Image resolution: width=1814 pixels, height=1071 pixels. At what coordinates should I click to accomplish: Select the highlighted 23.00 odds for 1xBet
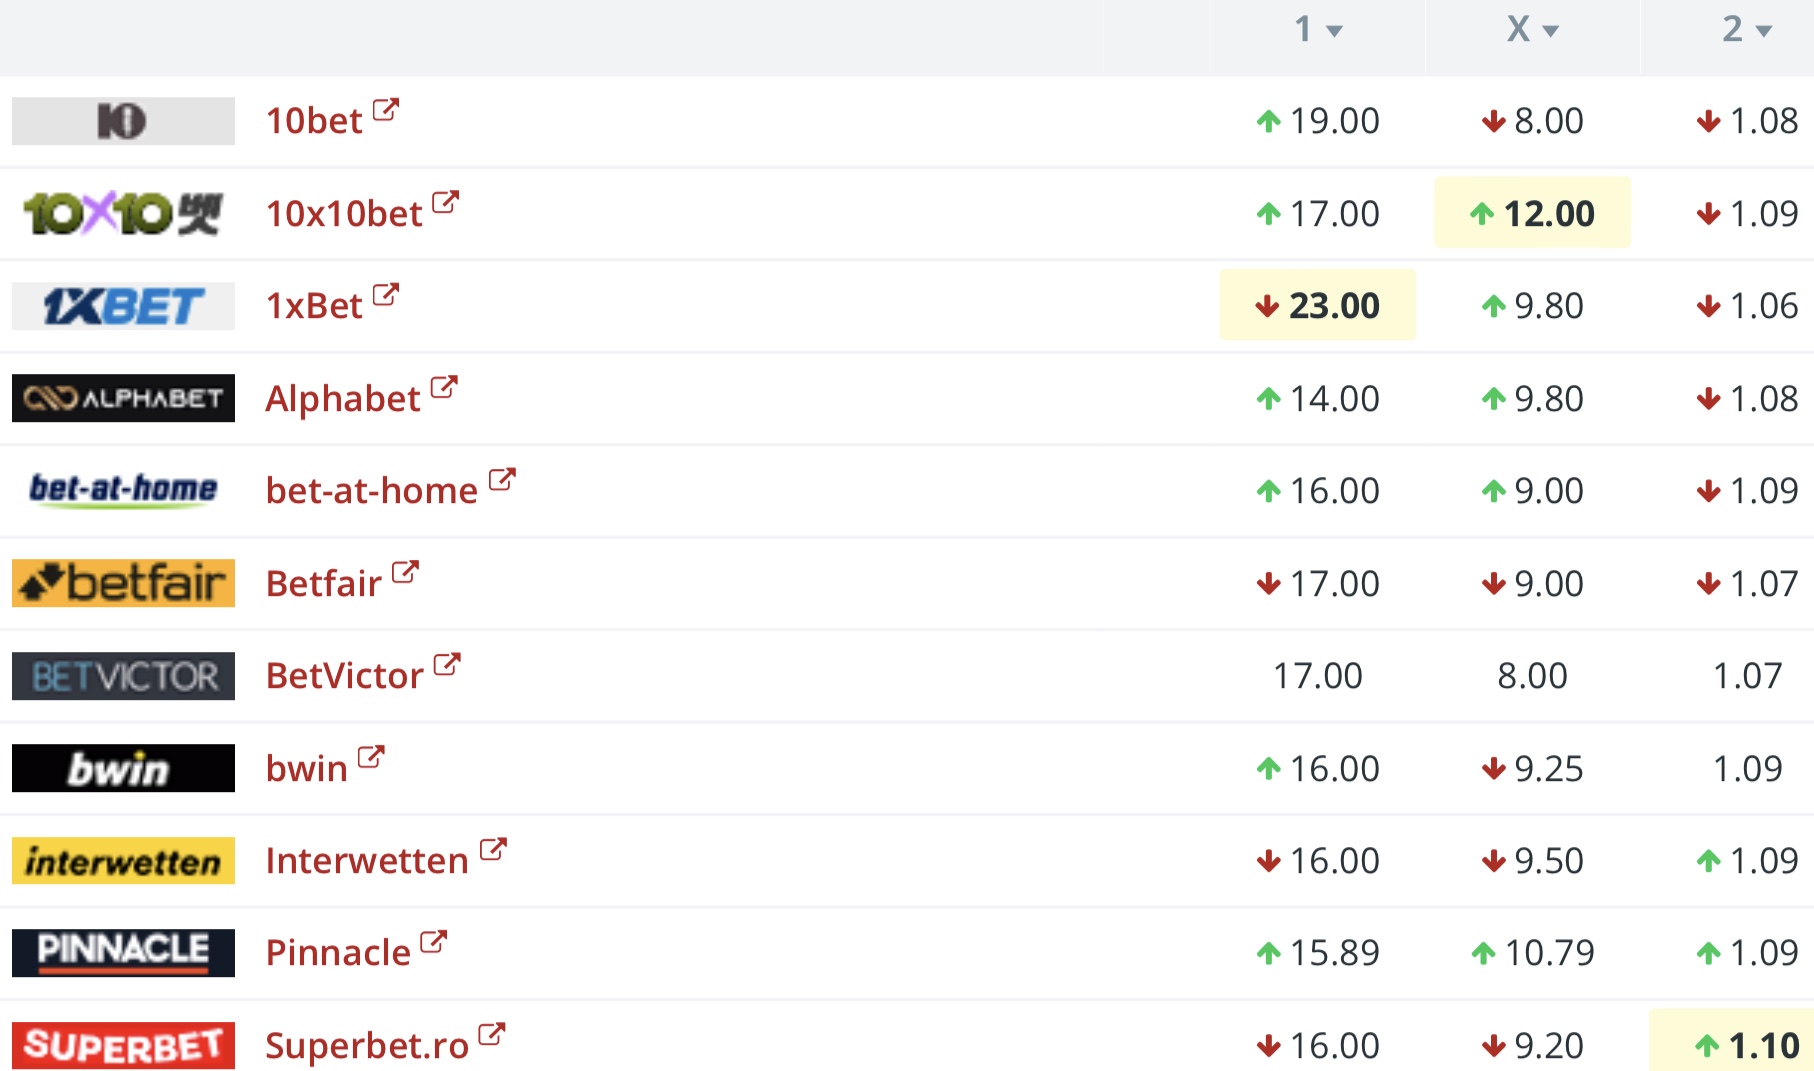1318,305
